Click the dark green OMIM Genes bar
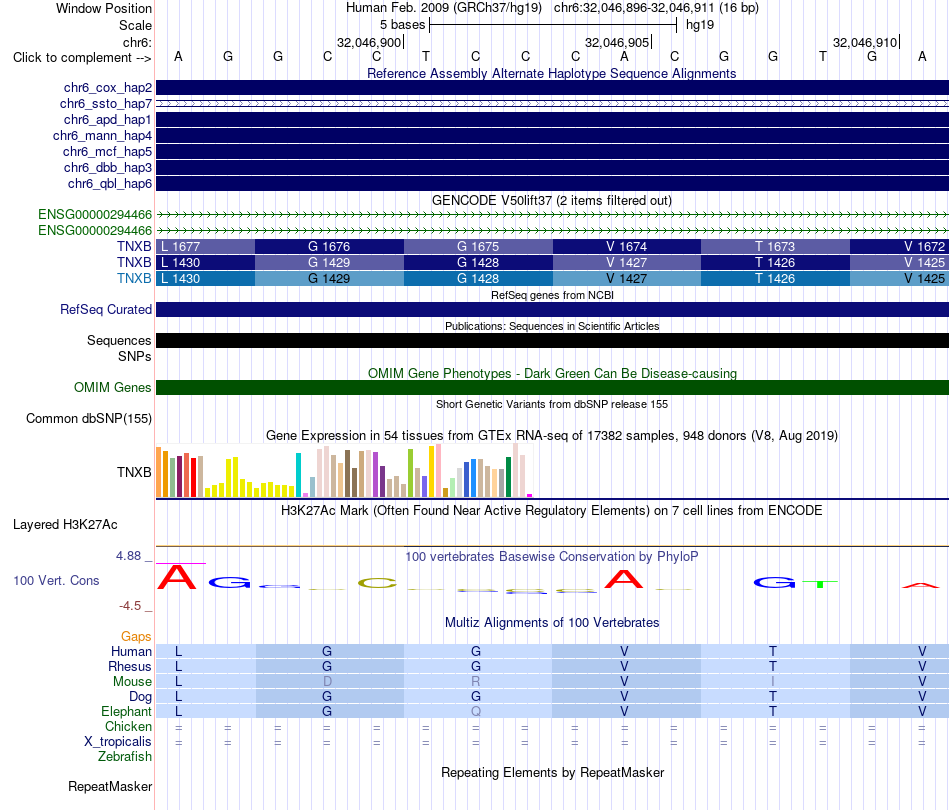Image resolution: width=950 pixels, height=810 pixels. pyautogui.click(x=552, y=388)
